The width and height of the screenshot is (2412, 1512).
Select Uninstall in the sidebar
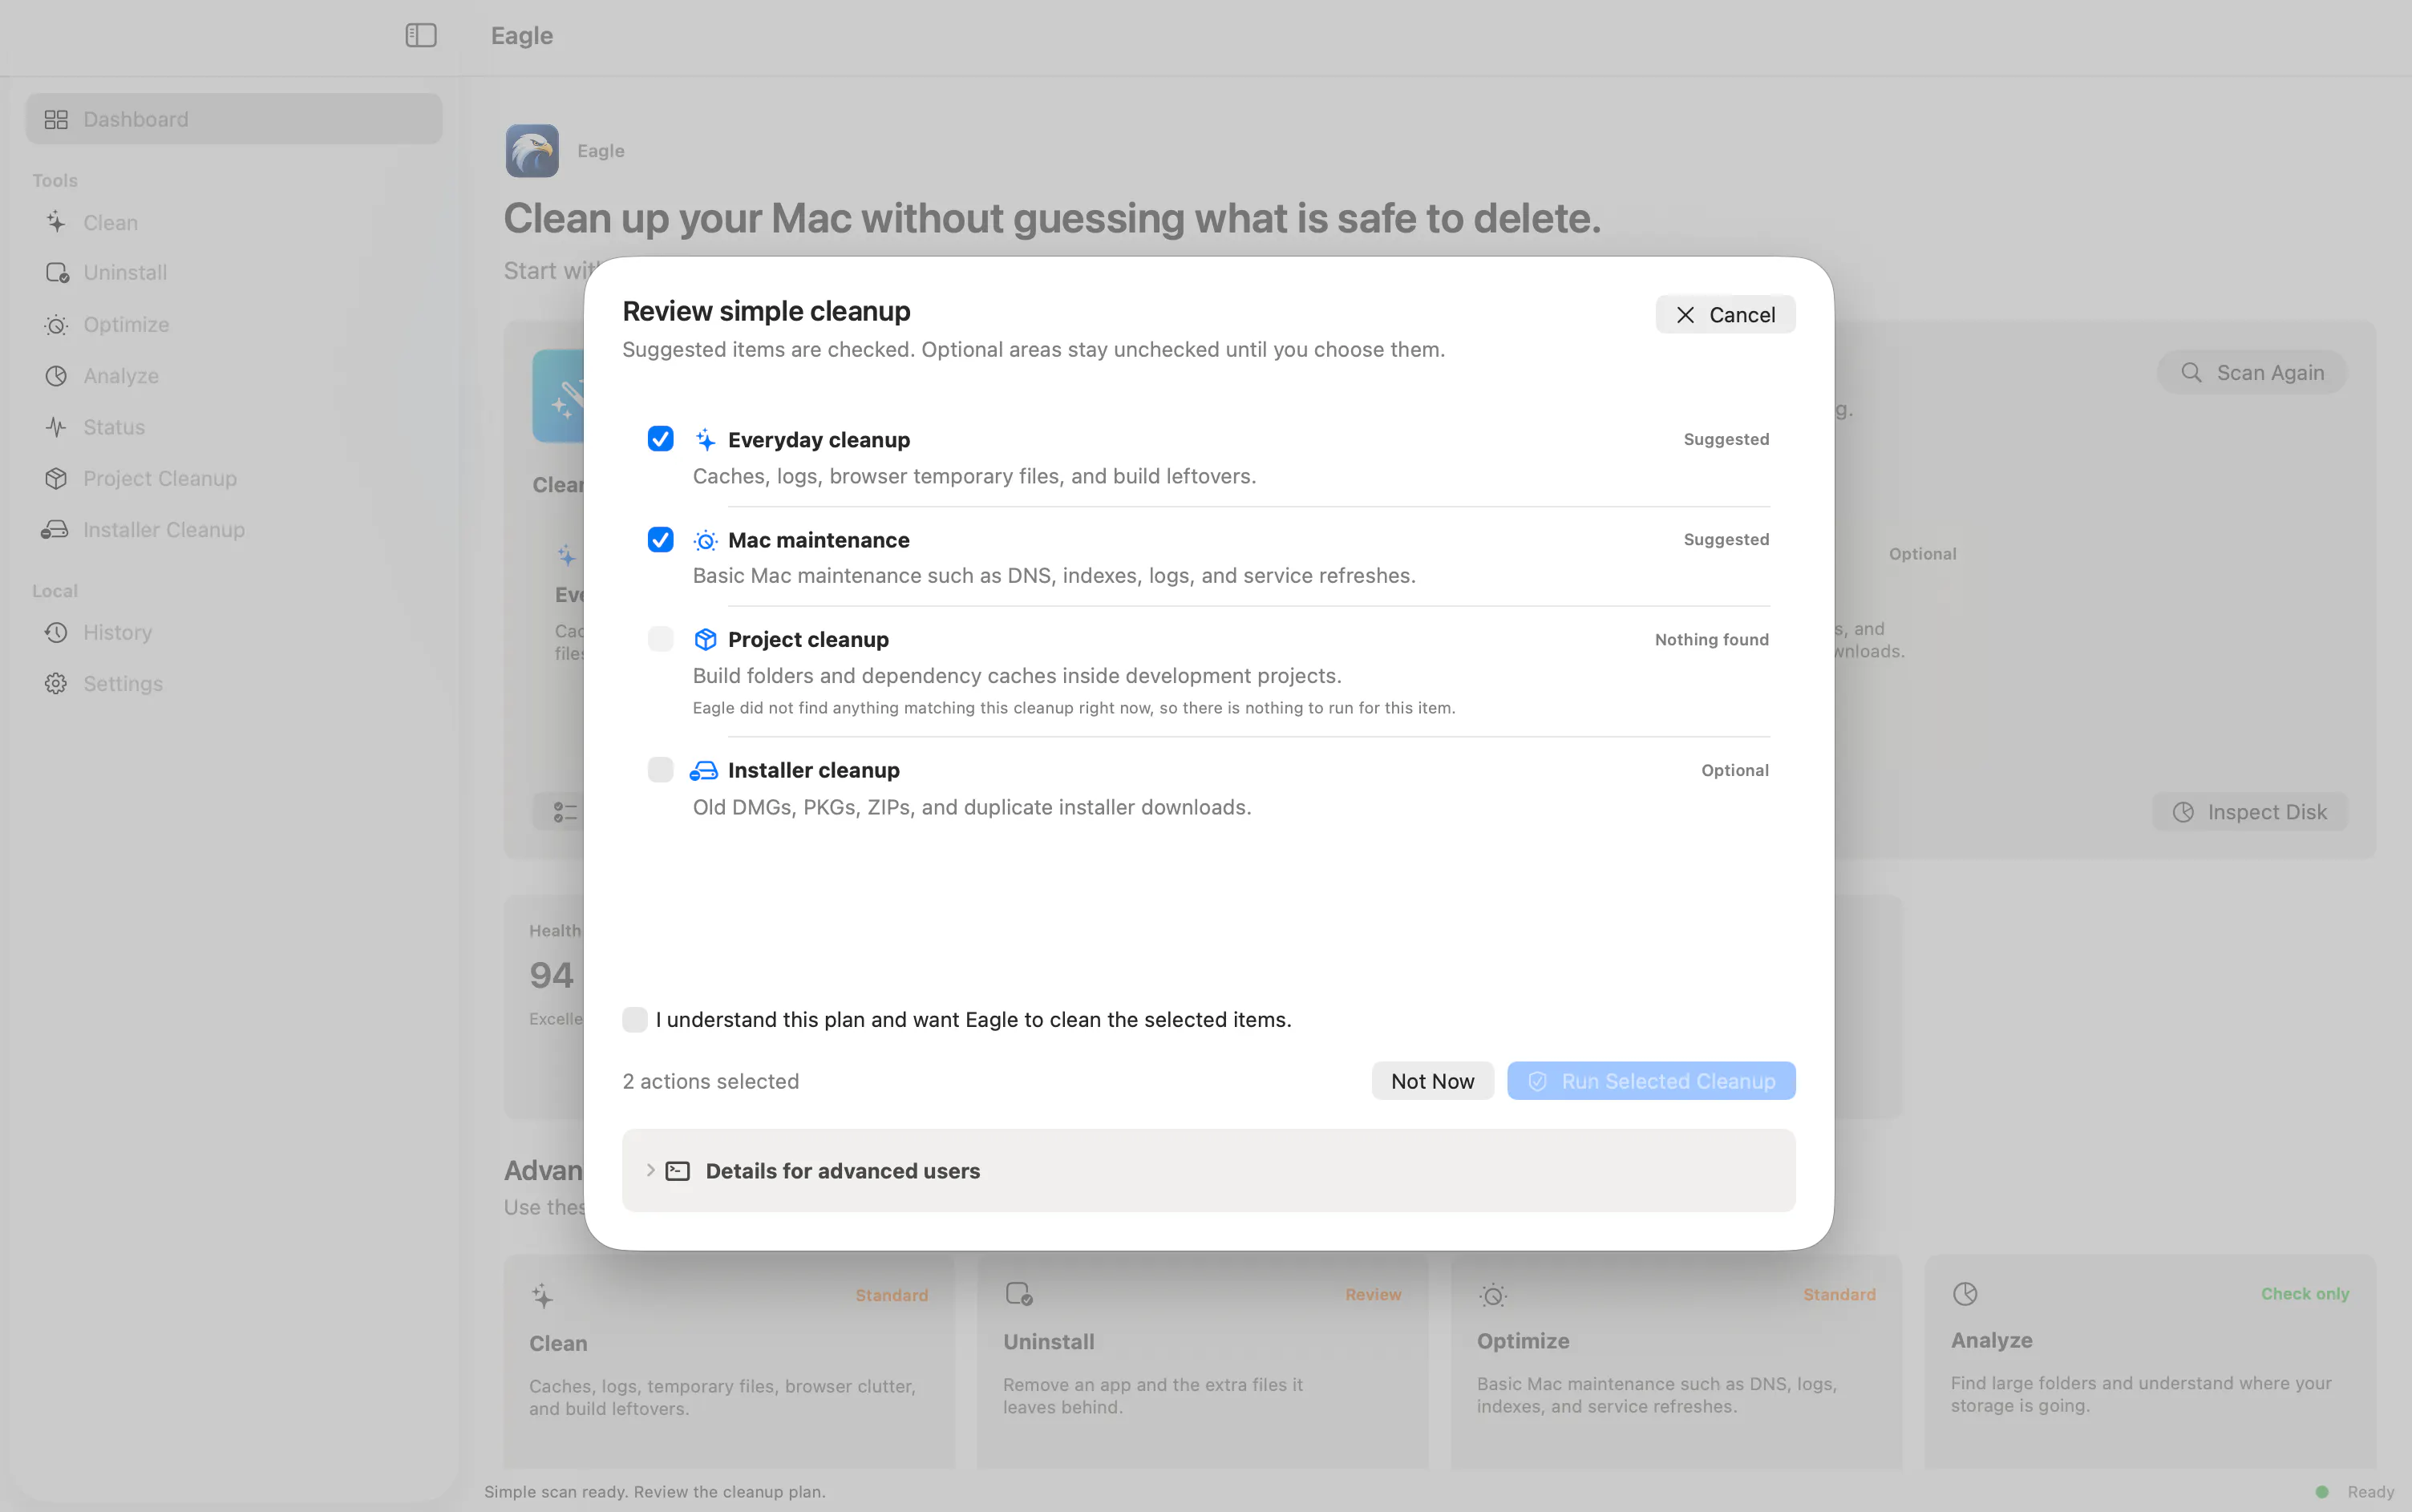[234, 273]
